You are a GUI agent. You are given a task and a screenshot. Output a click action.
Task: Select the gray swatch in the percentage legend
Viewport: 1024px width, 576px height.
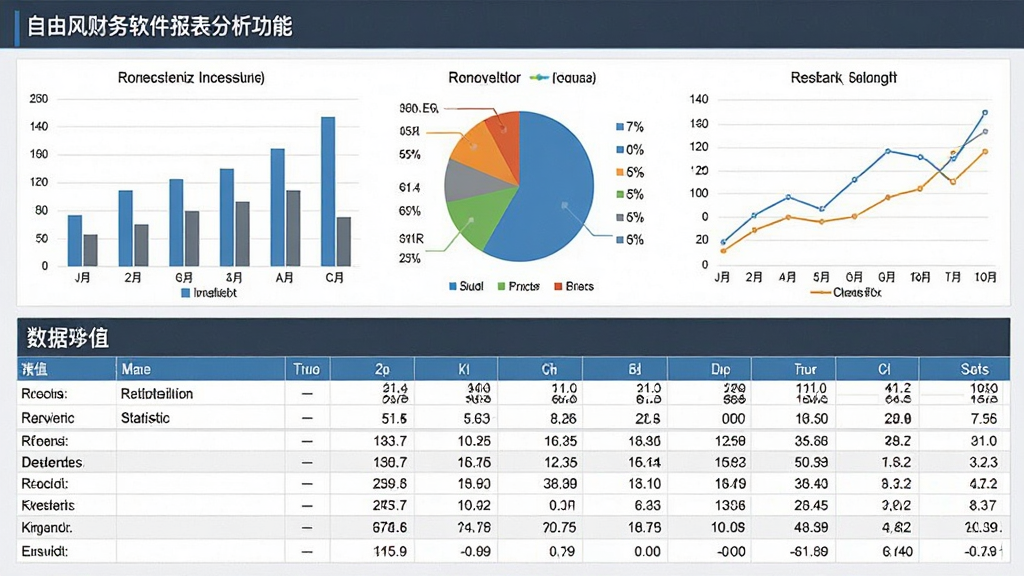[x=619, y=217]
